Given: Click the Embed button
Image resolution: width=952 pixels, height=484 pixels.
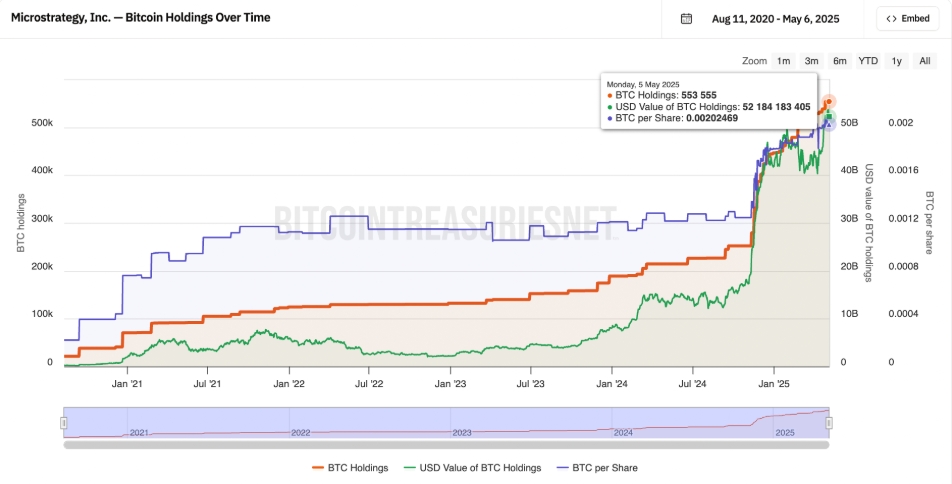Looking at the screenshot, I should coord(908,19).
